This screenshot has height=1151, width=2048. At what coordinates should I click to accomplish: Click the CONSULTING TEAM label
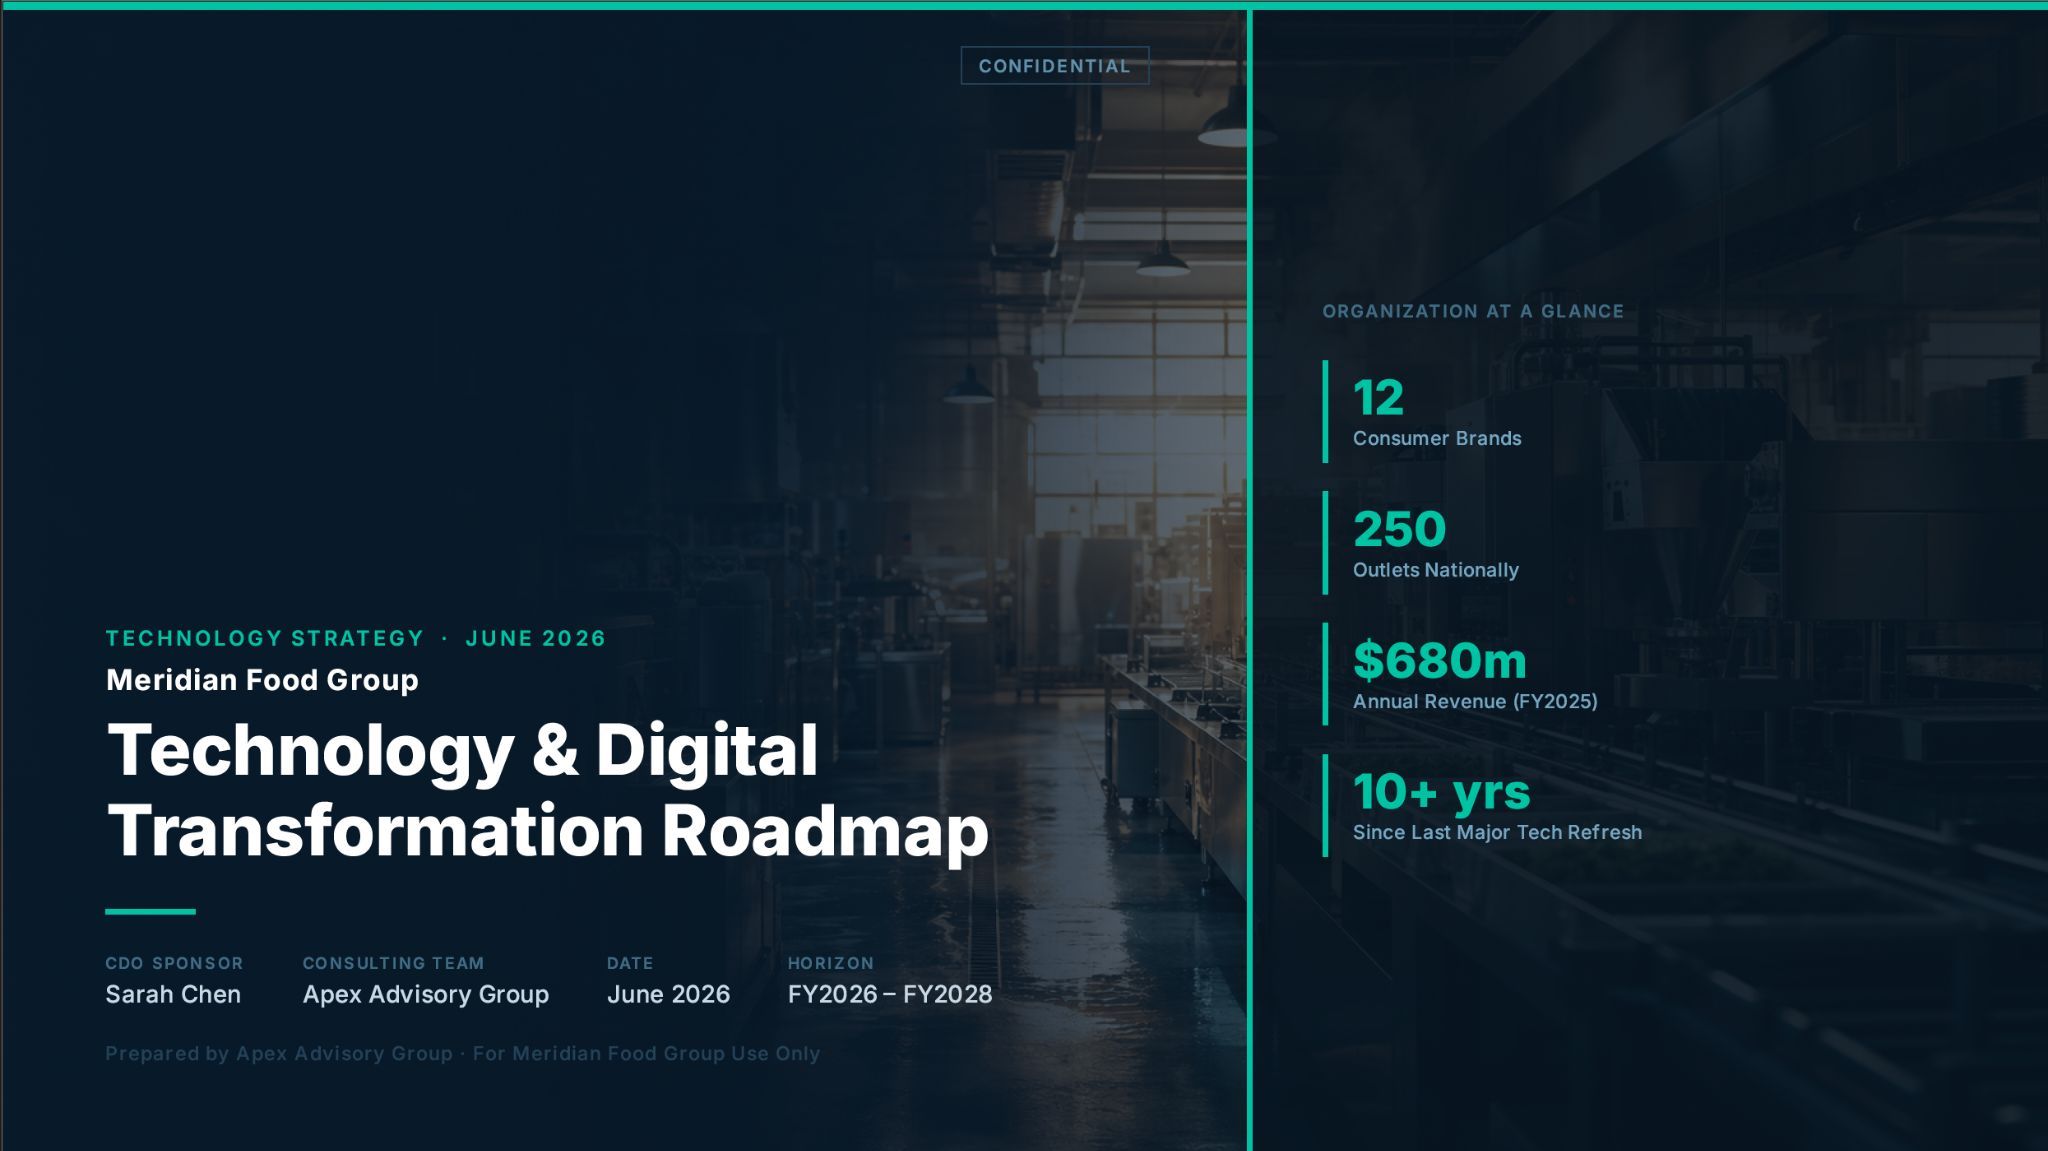tap(393, 963)
